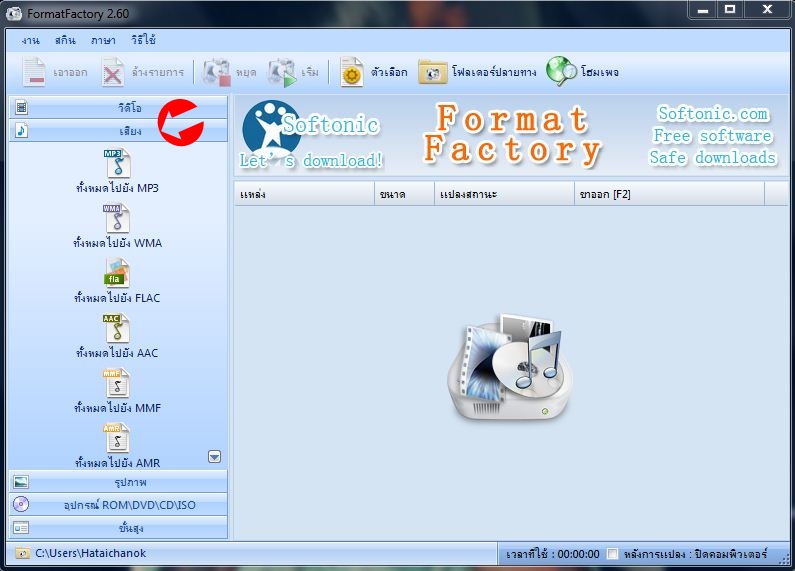Click the Softonic.com banner text
The height and width of the screenshot is (571, 795).
pos(713,114)
